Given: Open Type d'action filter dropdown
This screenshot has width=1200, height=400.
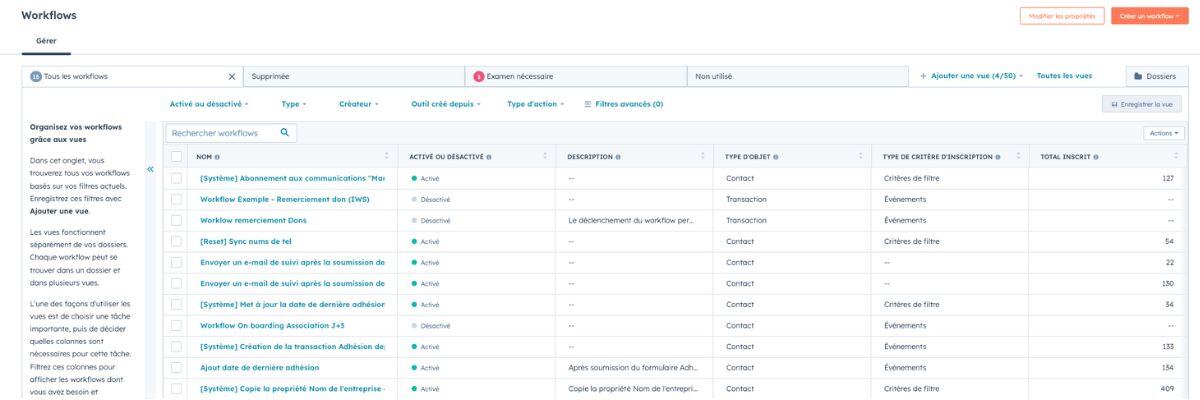Looking at the screenshot, I should [x=535, y=104].
